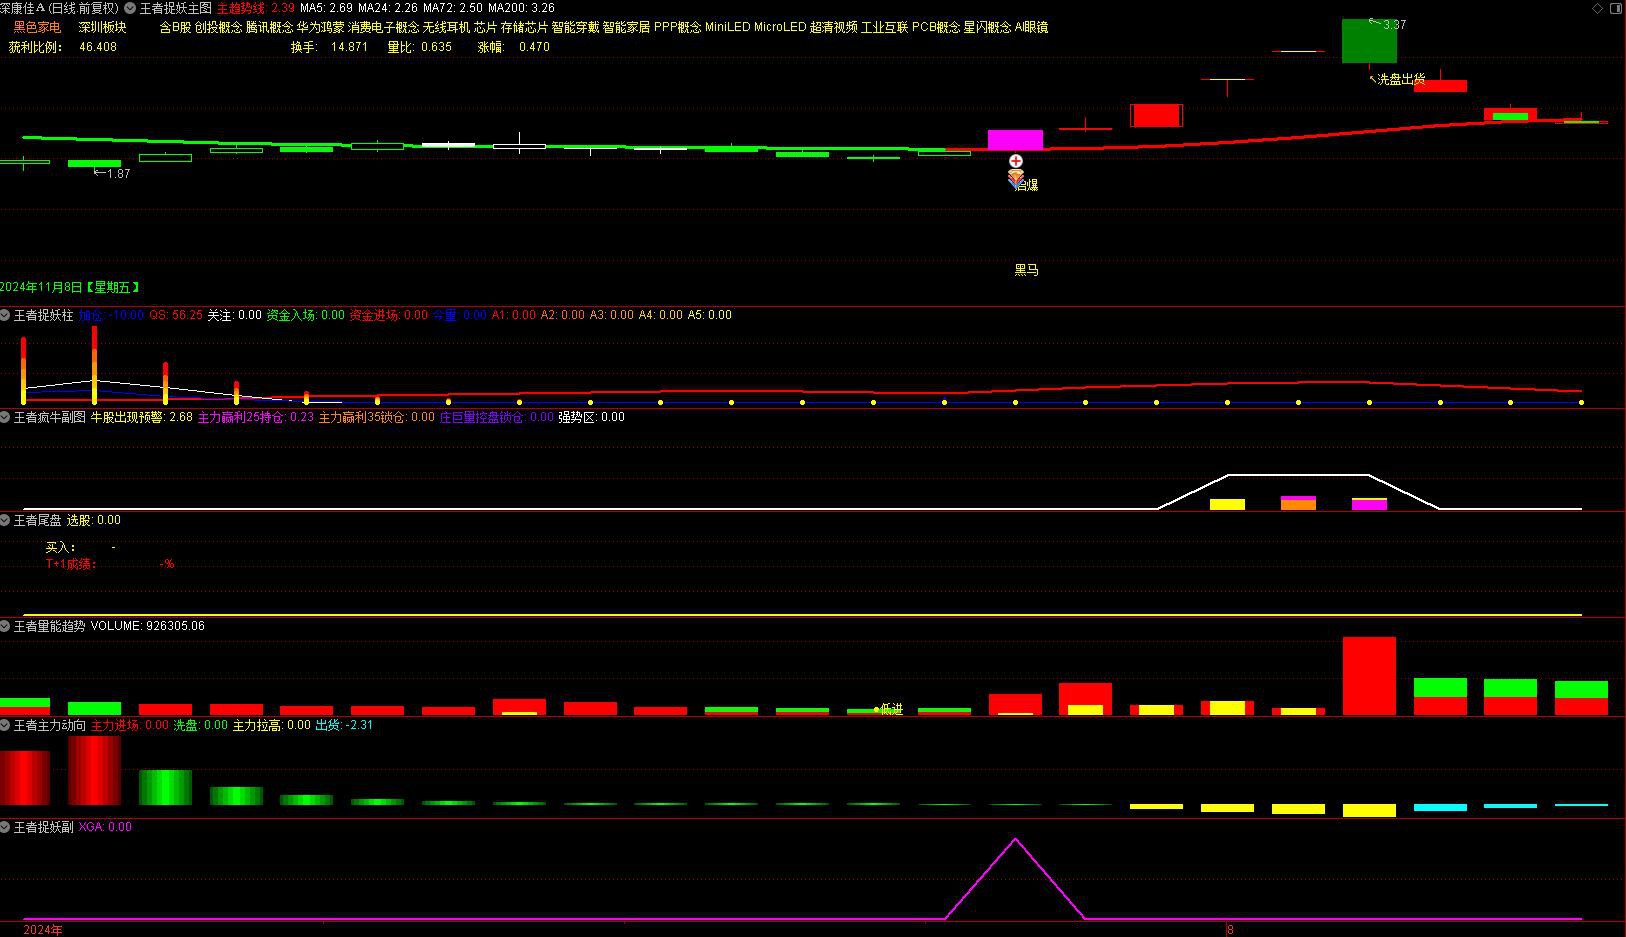Click the 创投概念 concept tag
Viewport: 1626px width, 937px height.
[218, 28]
